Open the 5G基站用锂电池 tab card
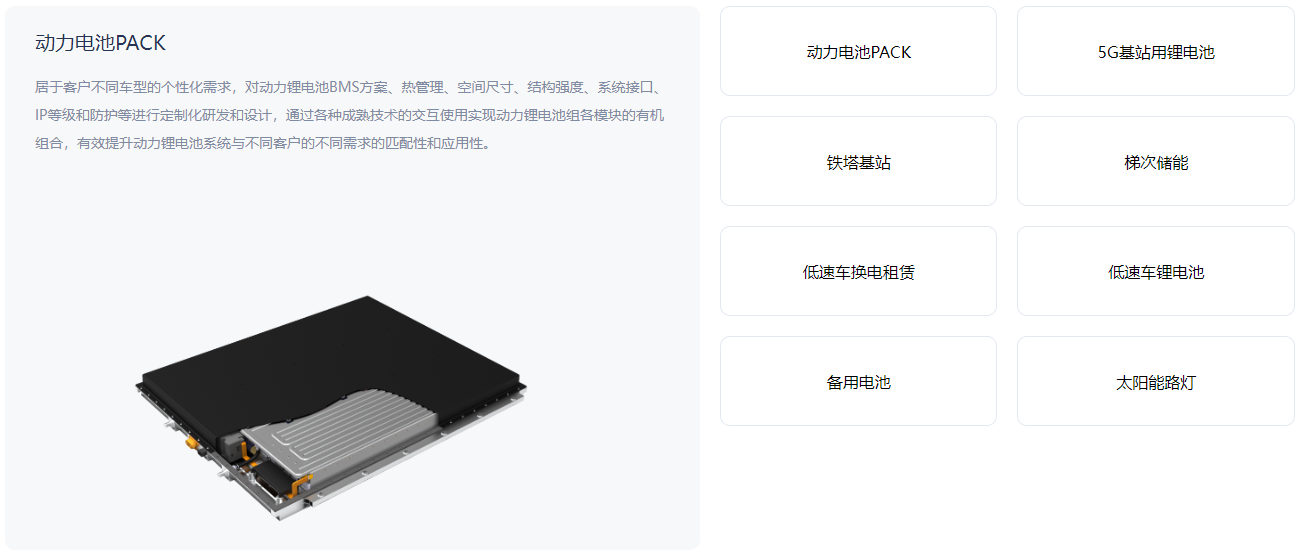Viewport: 1306px width, 559px height. [x=1155, y=51]
